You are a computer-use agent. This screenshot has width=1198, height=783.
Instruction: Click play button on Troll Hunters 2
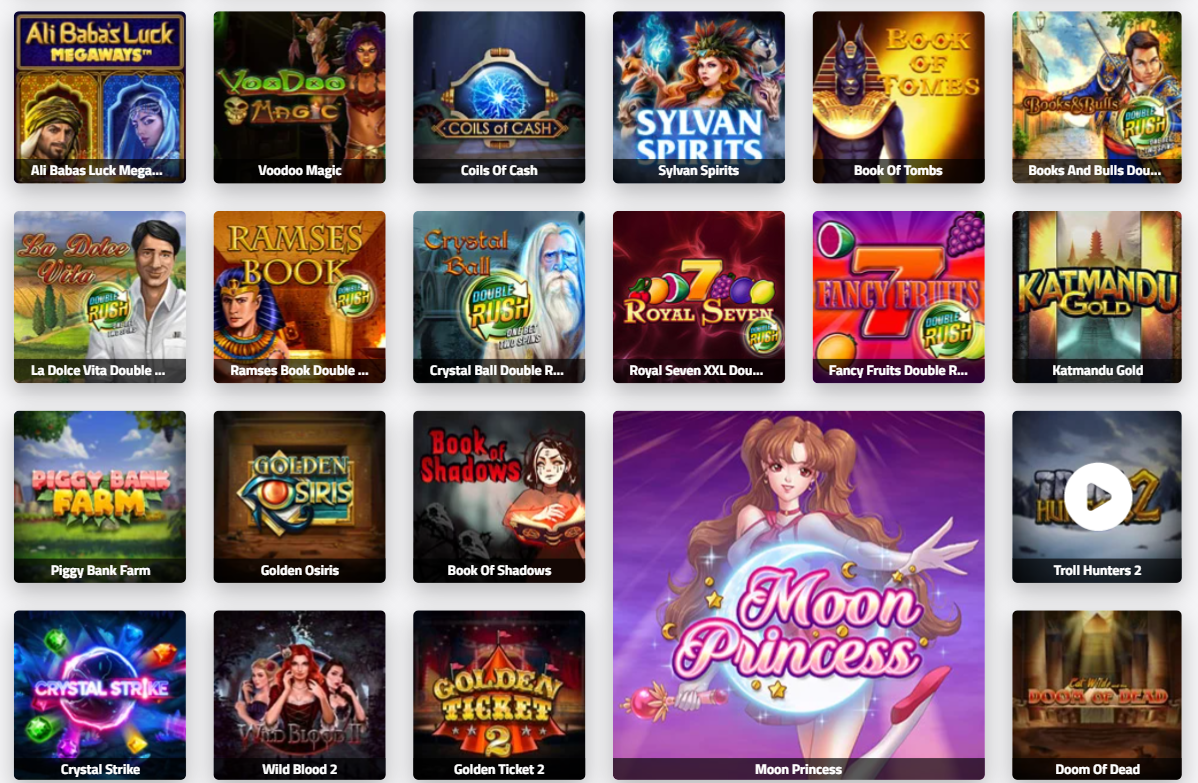click(1097, 497)
